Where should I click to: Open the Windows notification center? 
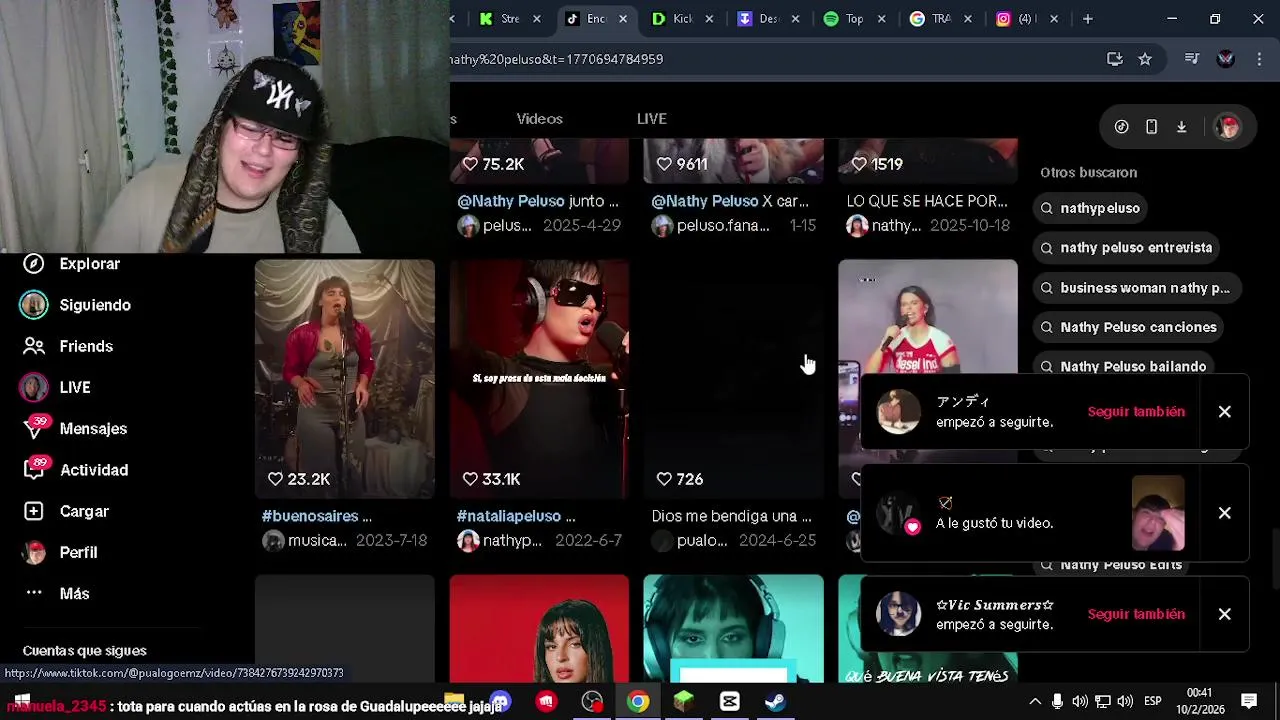[1249, 701]
